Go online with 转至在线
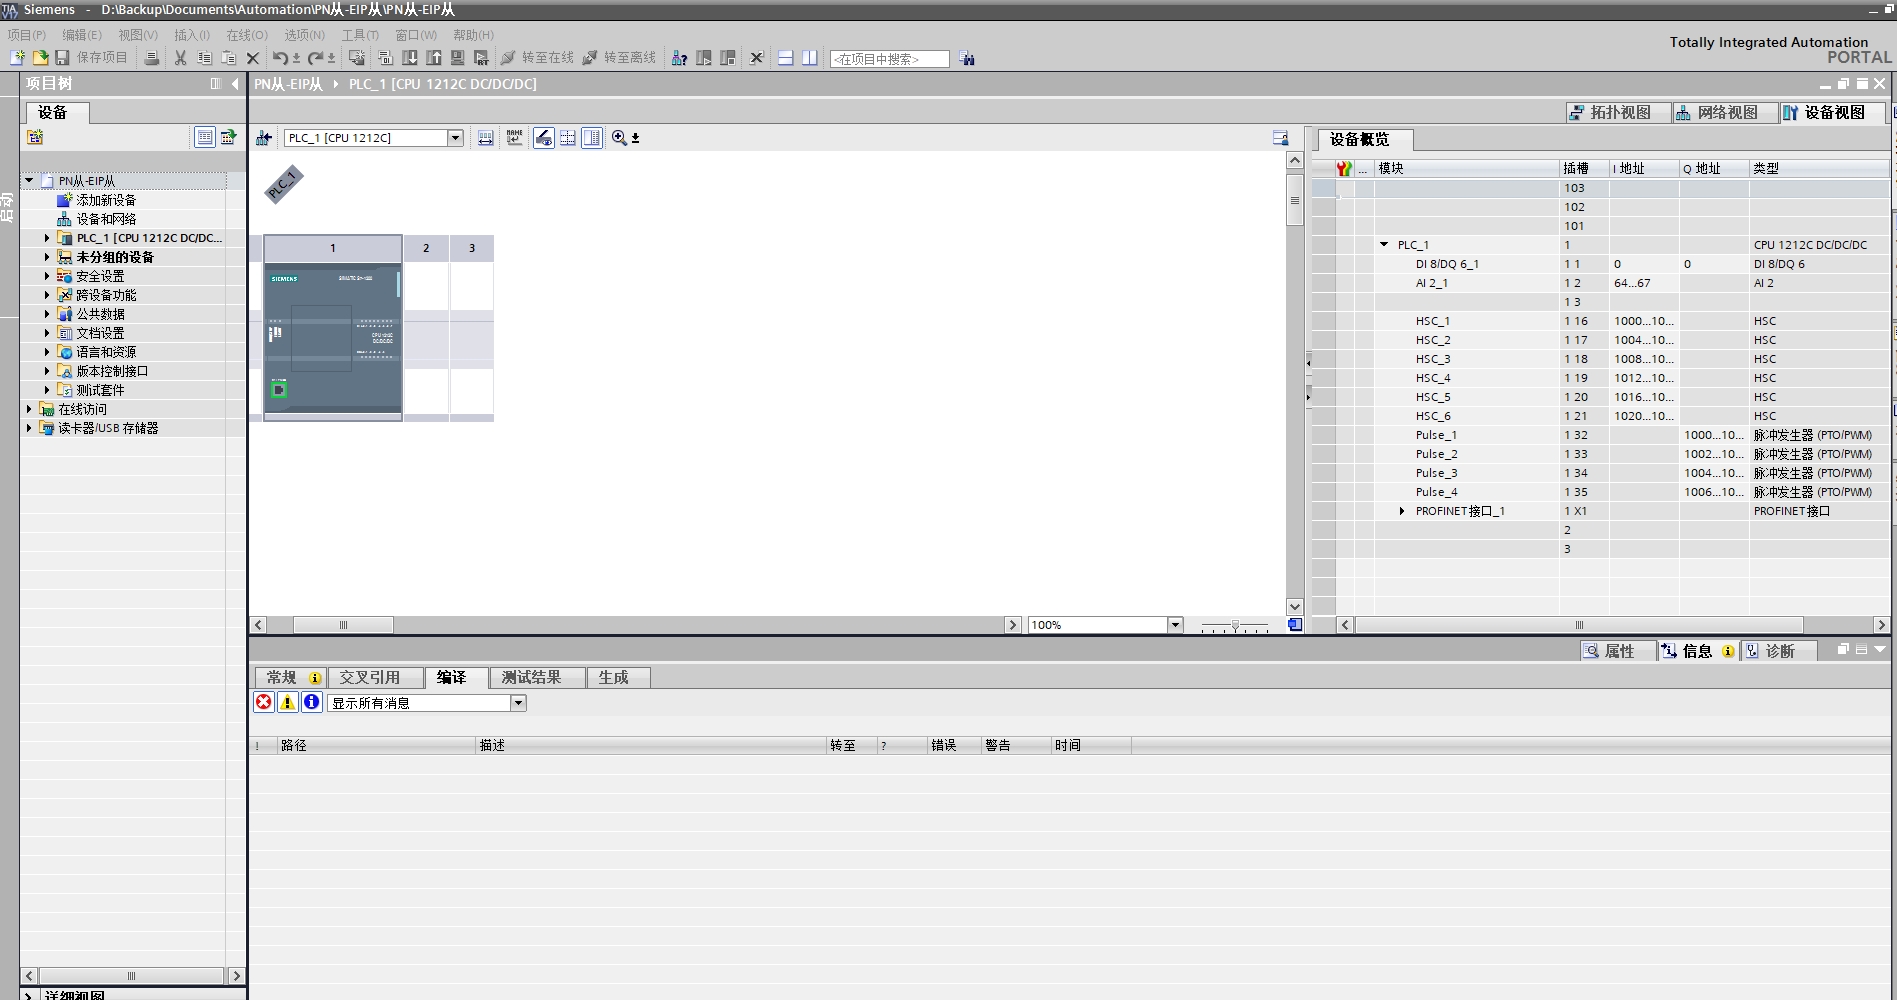This screenshot has height=1000, width=1897. [538, 58]
